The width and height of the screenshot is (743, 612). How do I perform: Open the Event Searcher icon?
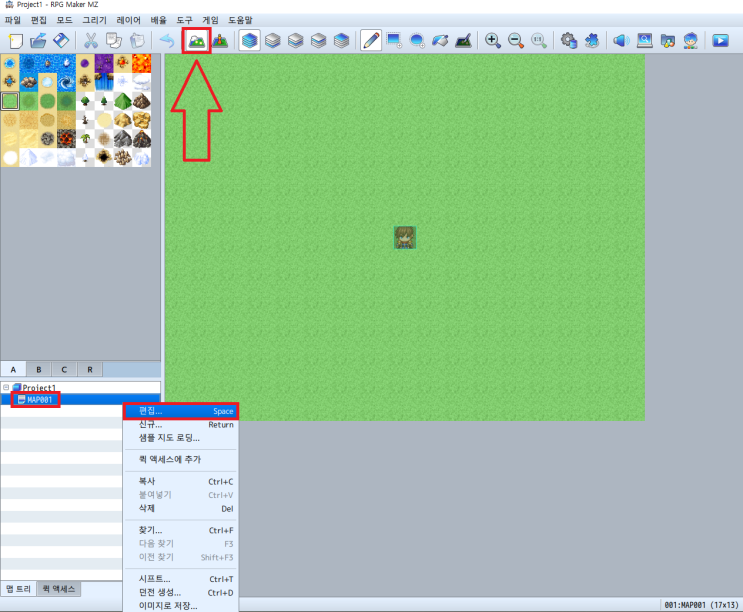[x=644, y=41]
